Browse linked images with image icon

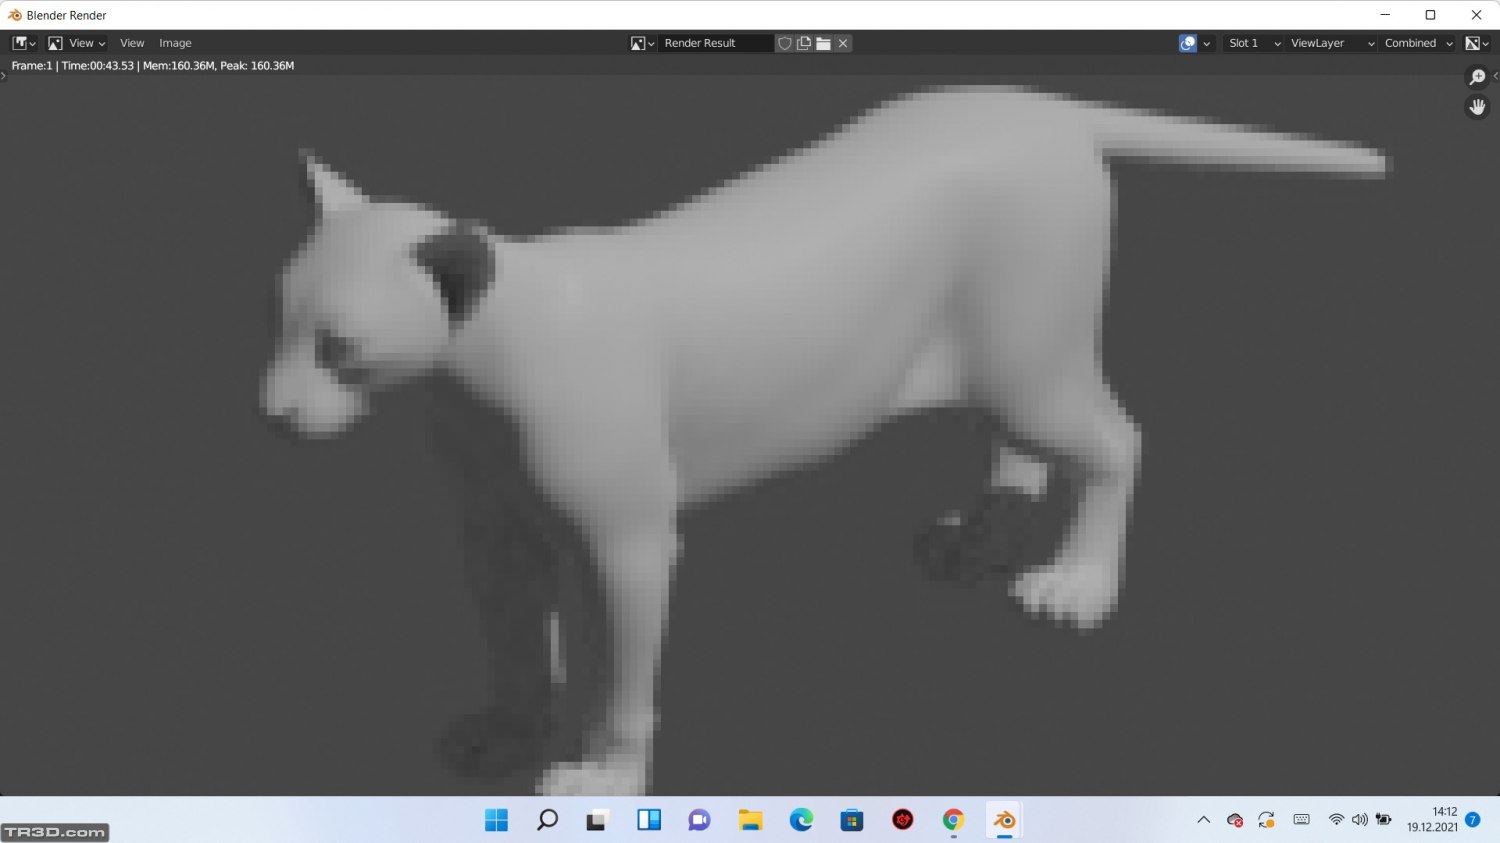click(642, 43)
